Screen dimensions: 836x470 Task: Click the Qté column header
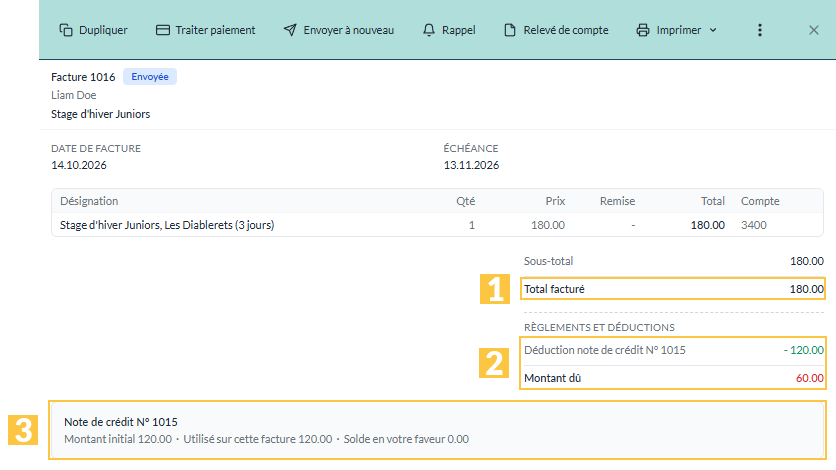(465, 201)
